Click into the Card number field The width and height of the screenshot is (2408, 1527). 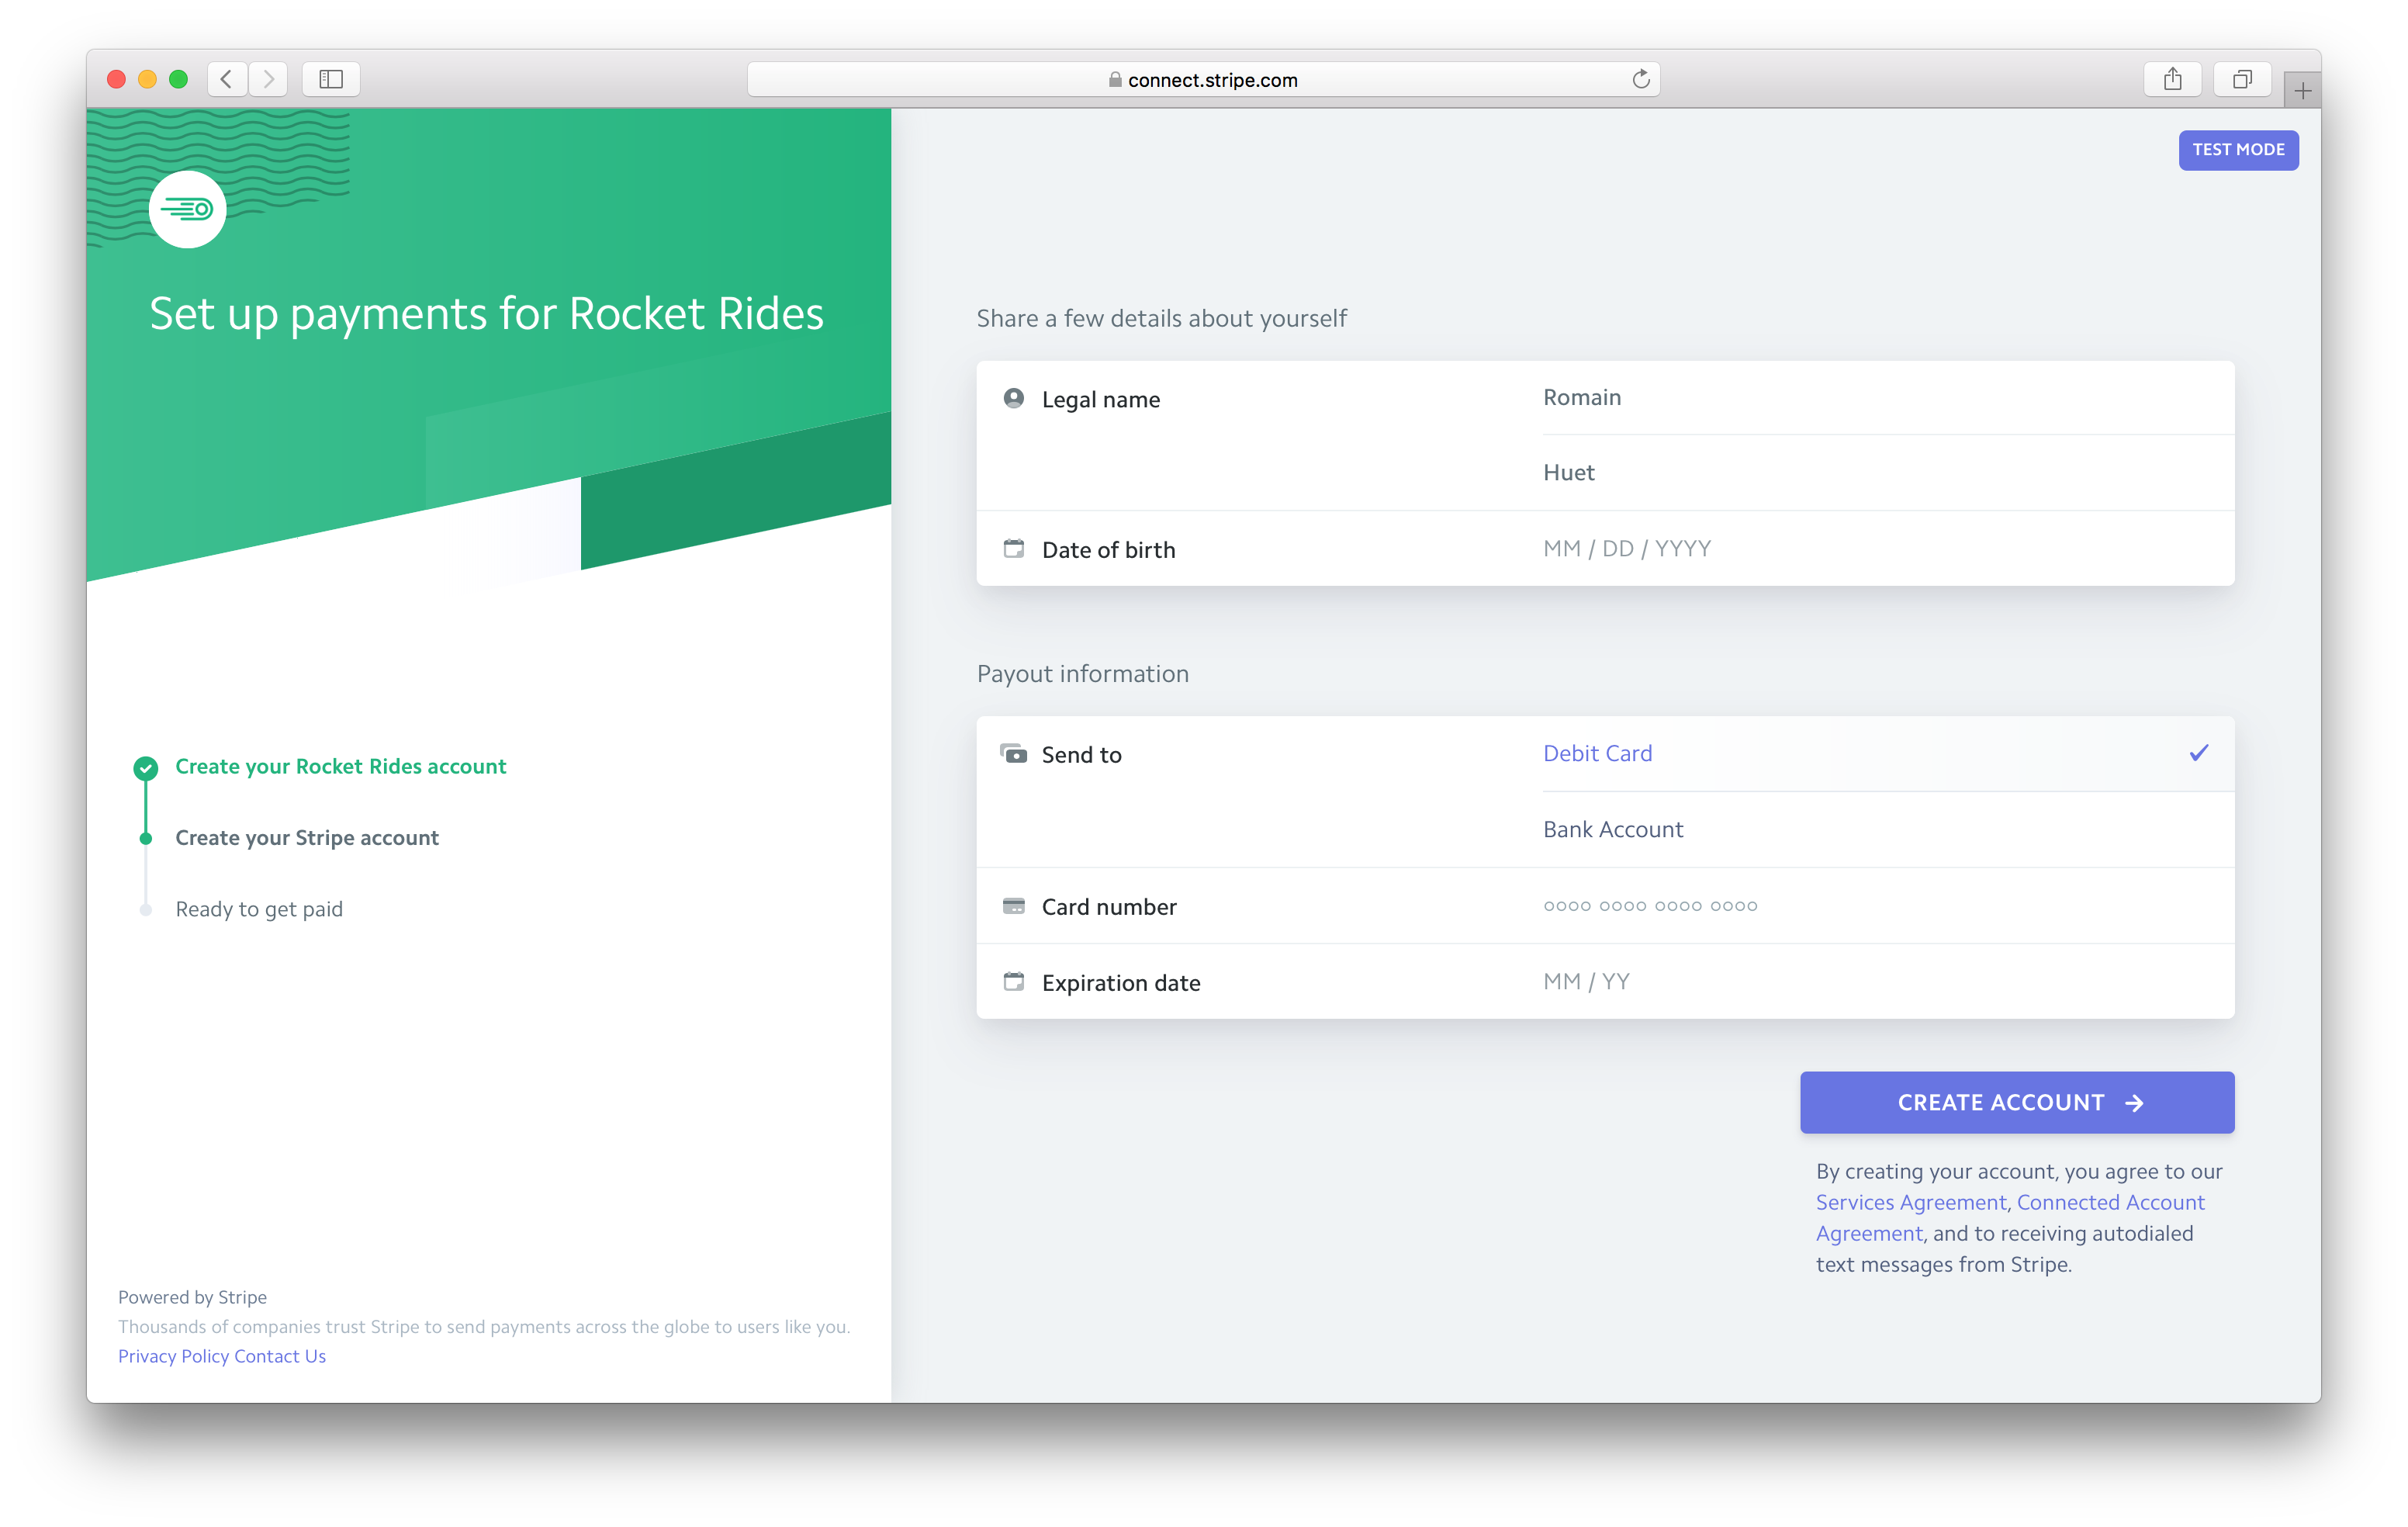pyautogui.click(x=1650, y=906)
